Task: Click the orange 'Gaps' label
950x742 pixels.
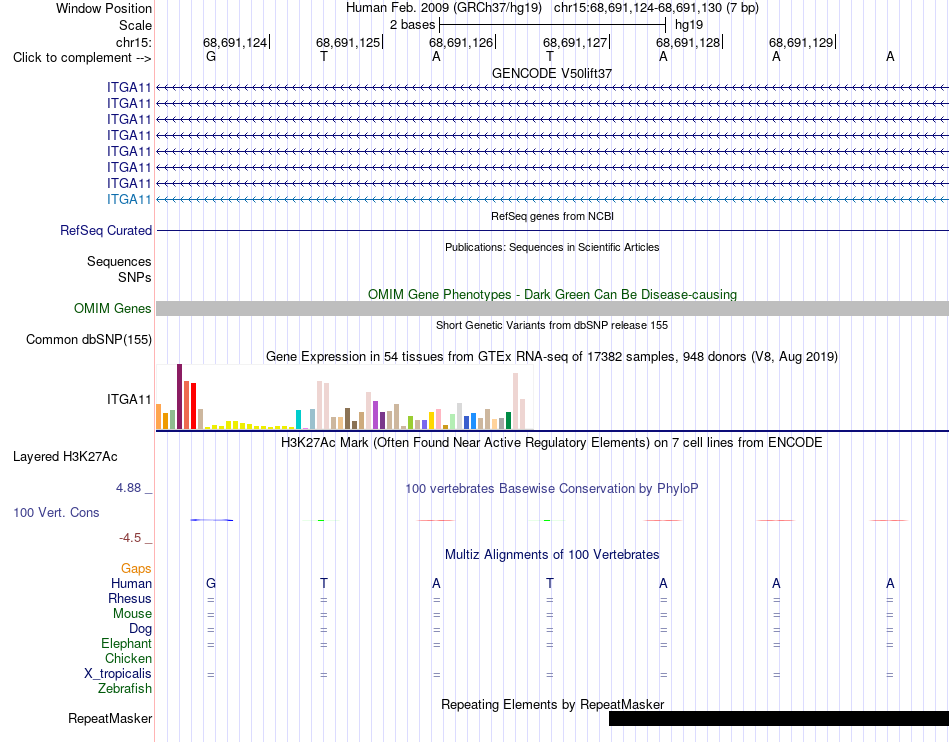Action: 136,568
